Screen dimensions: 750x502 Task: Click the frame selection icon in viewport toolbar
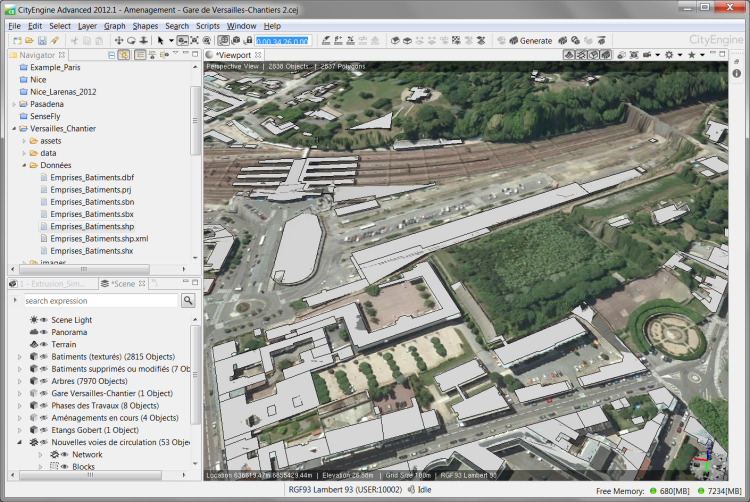[634, 55]
